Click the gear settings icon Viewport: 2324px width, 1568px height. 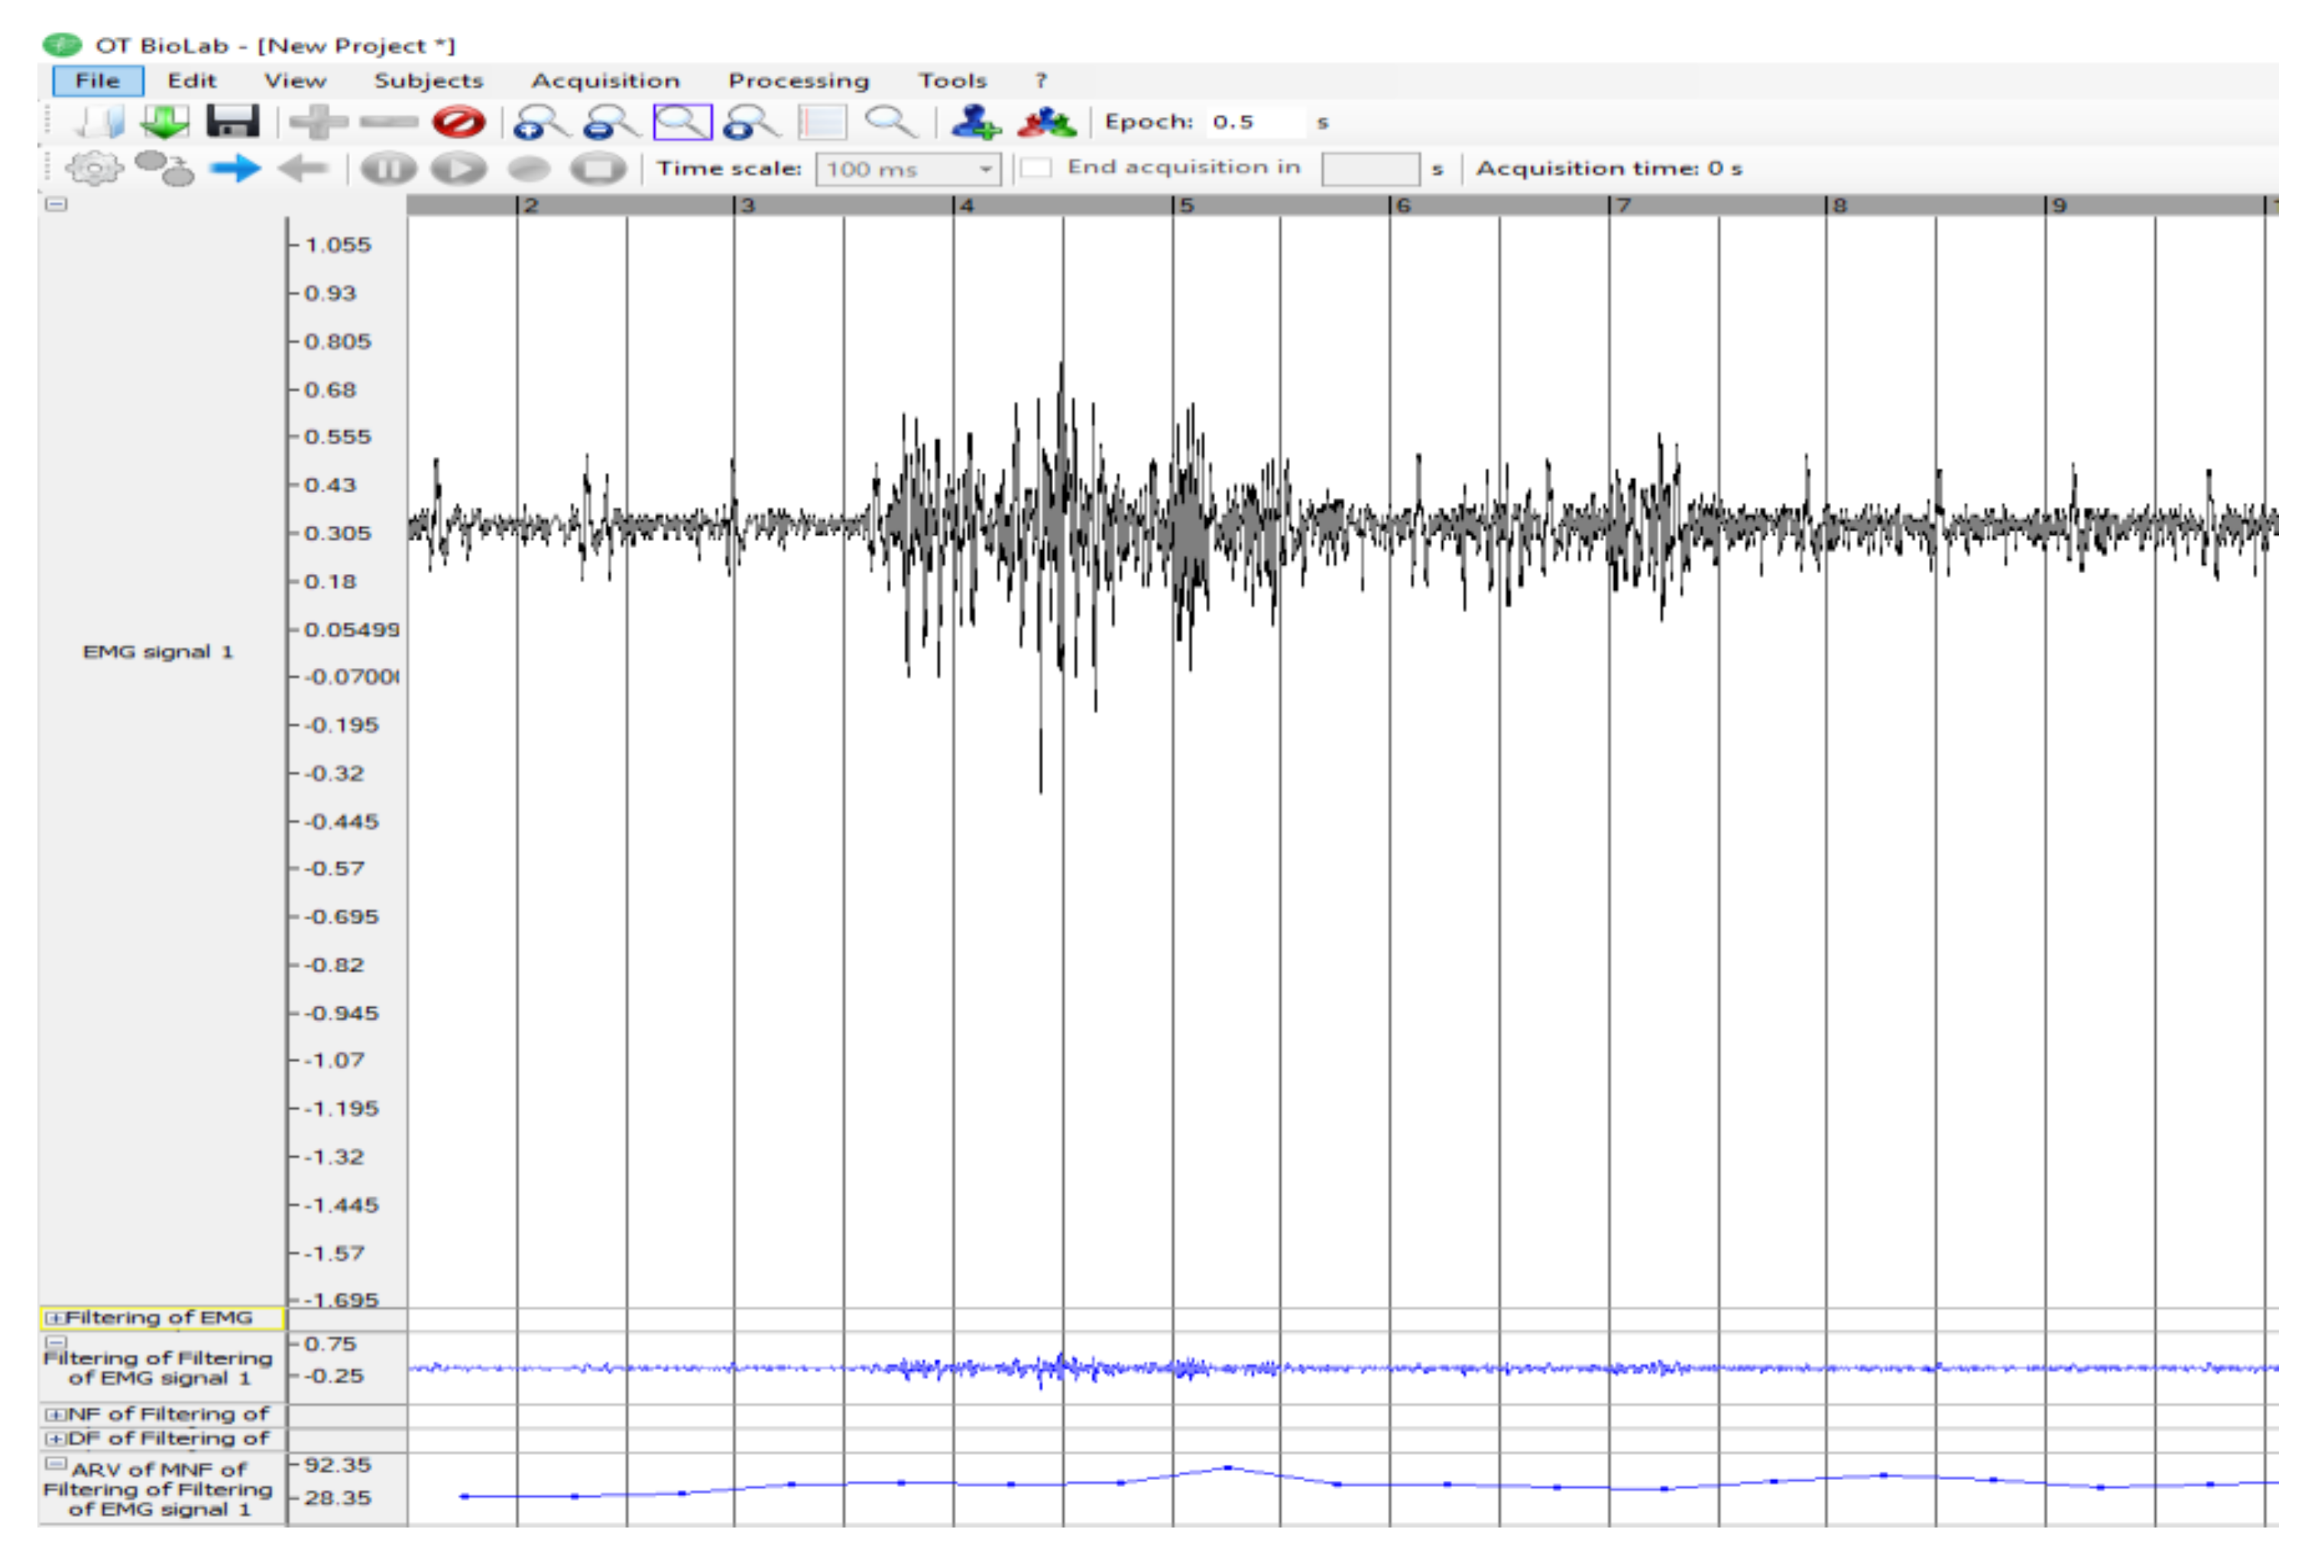(x=94, y=168)
